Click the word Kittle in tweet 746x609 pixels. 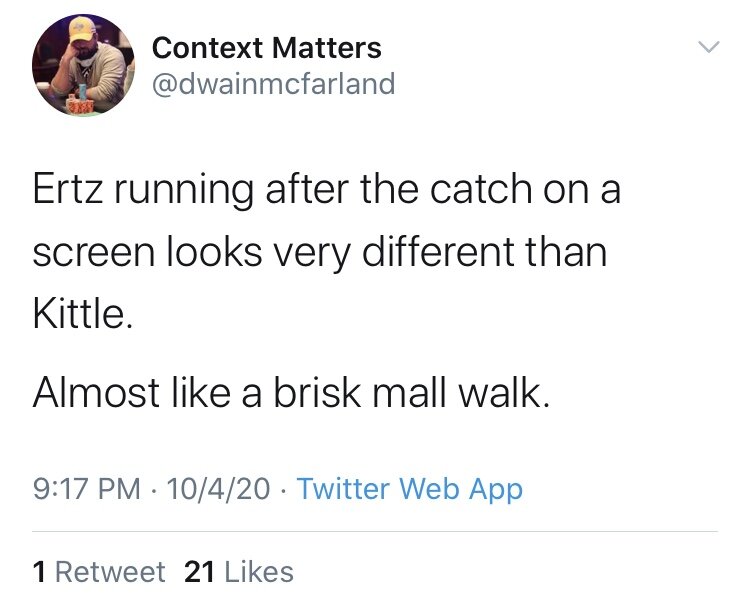(79, 316)
